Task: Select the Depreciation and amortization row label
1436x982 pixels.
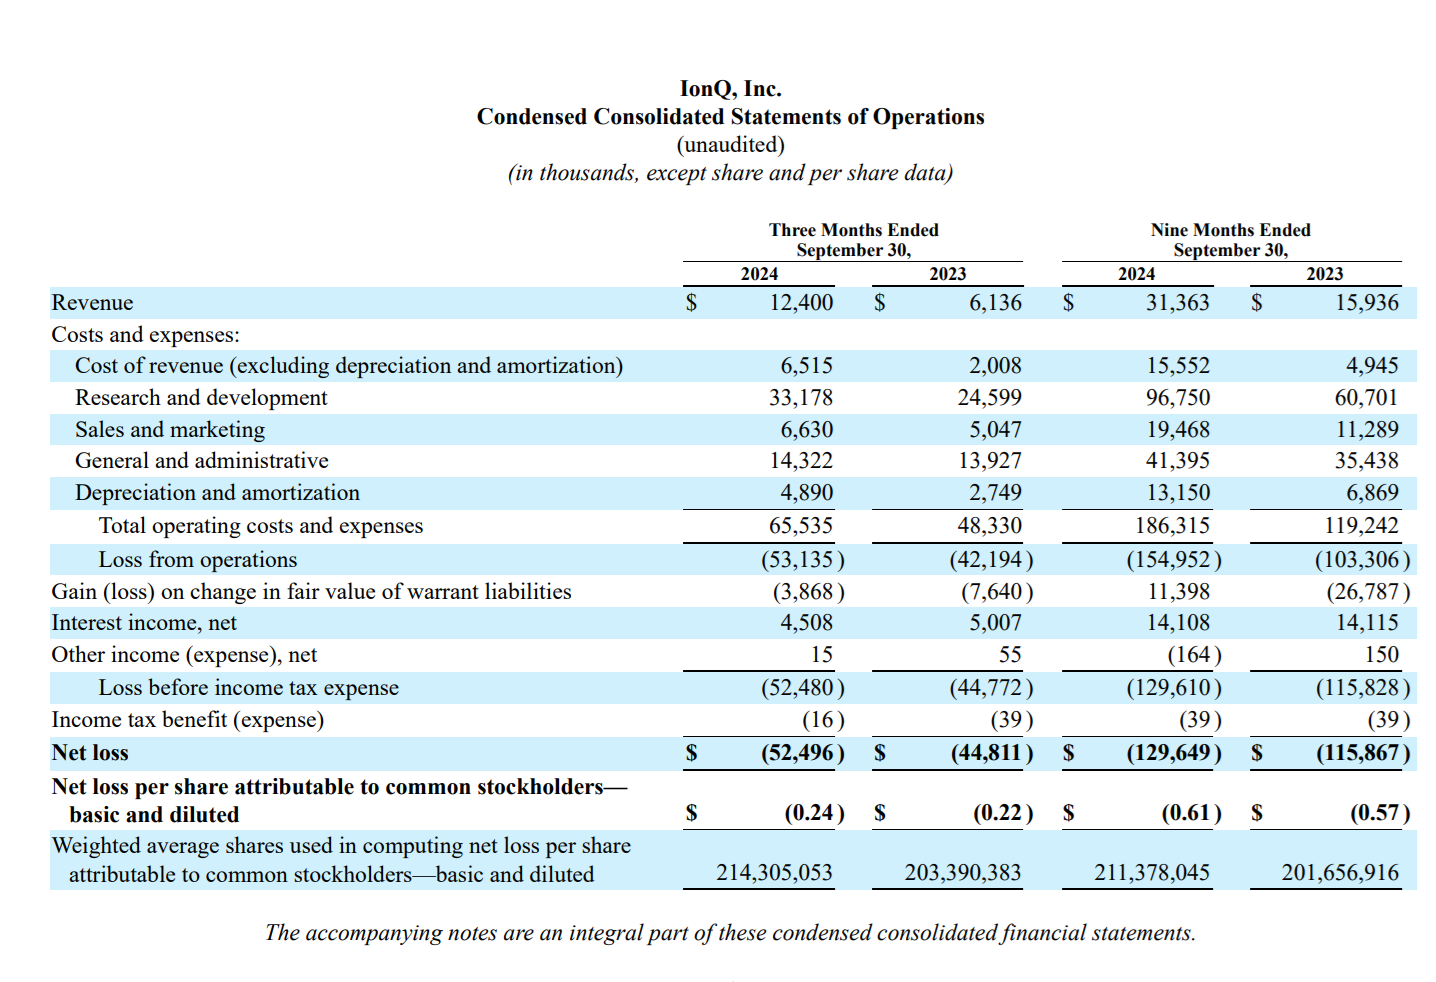Action: (217, 493)
